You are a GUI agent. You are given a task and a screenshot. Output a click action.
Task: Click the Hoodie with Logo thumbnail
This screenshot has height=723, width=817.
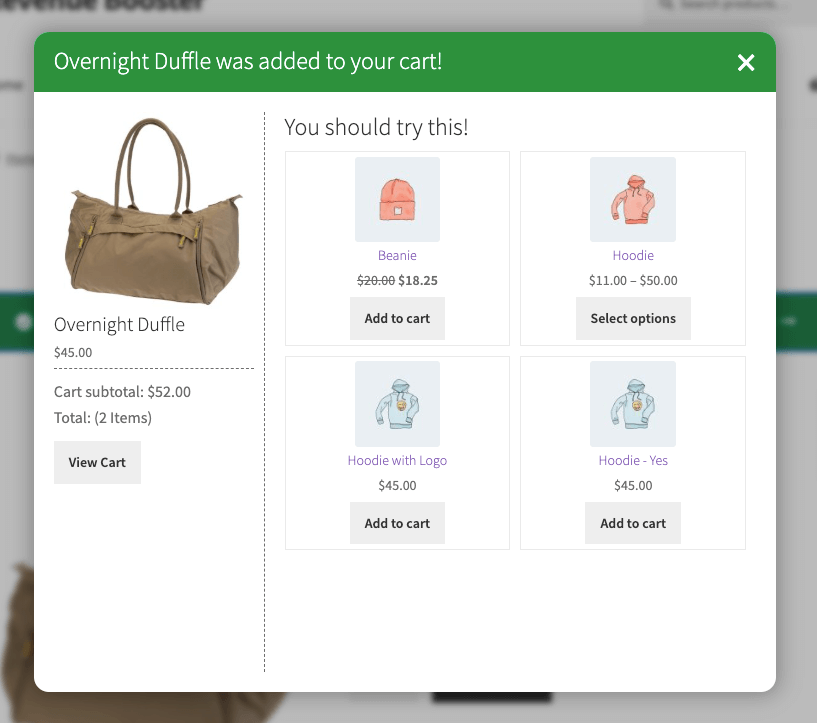tap(398, 404)
